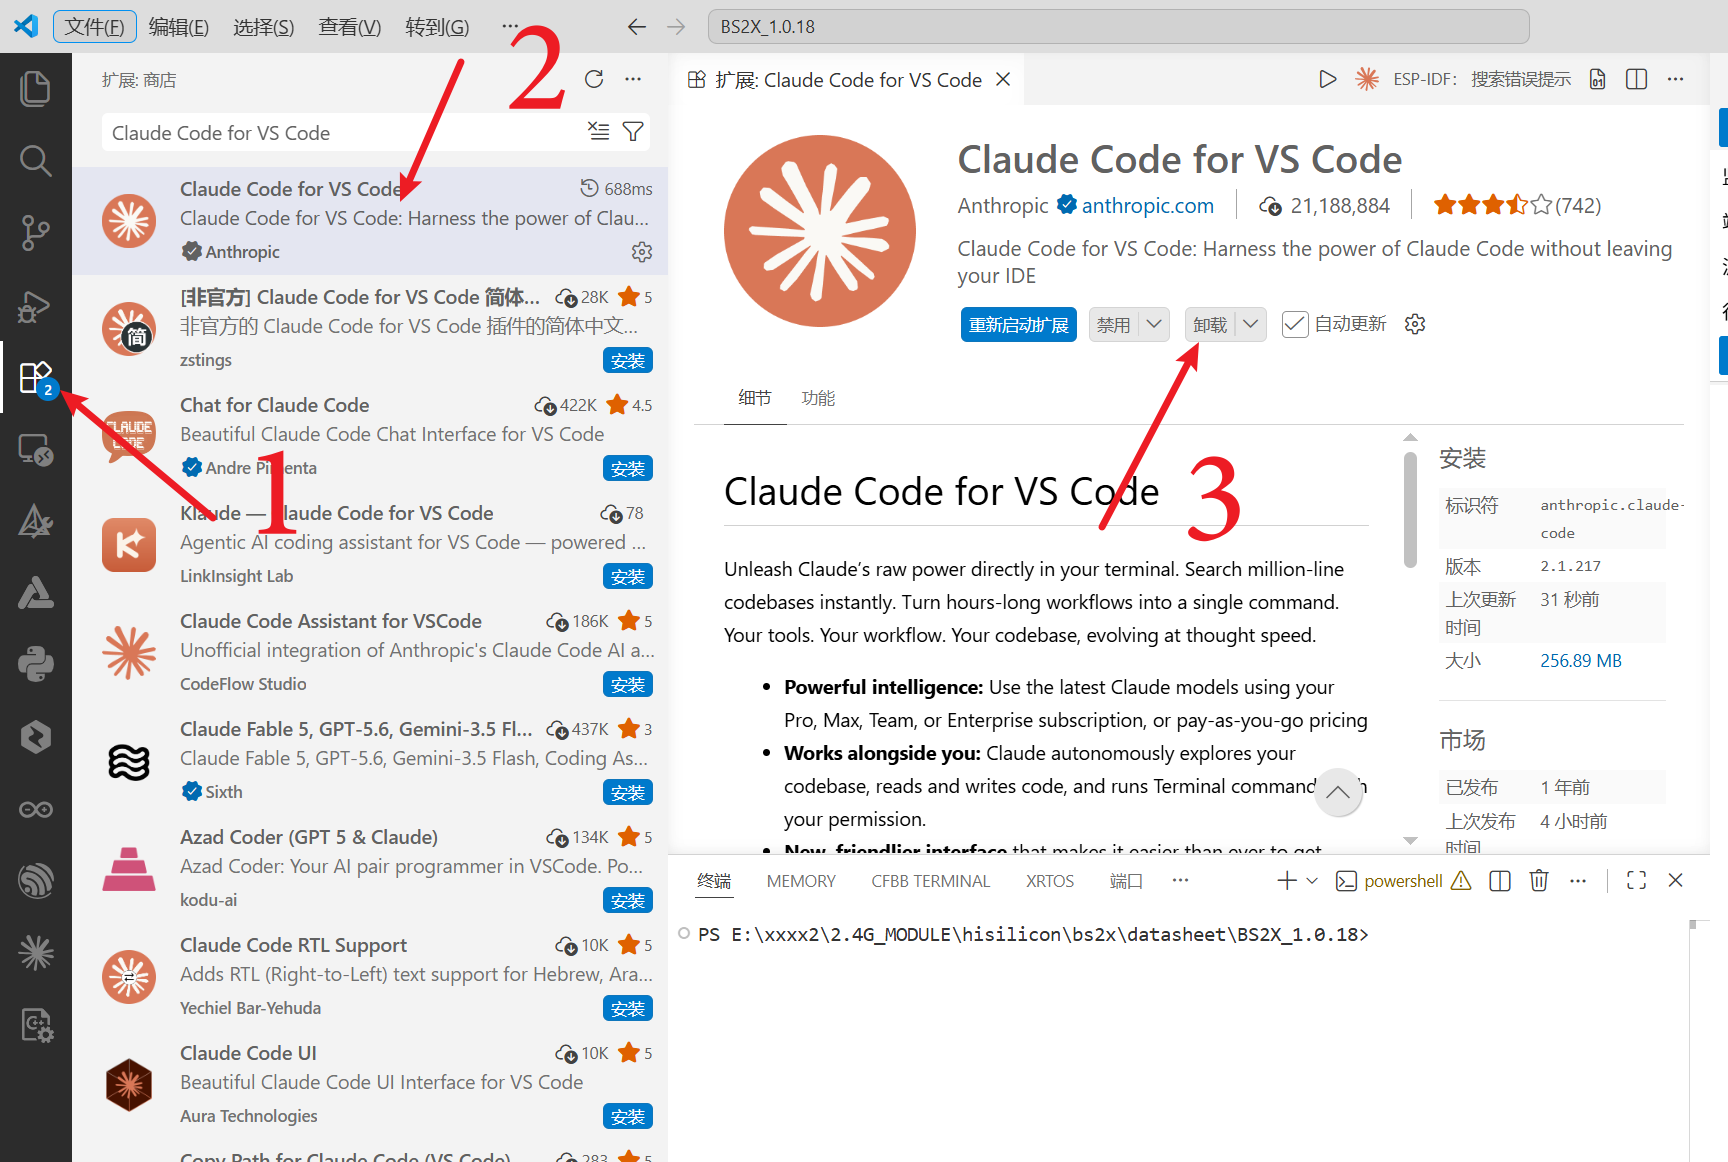
Task: Open the binary file icon in editor toolbar
Action: tap(1598, 79)
